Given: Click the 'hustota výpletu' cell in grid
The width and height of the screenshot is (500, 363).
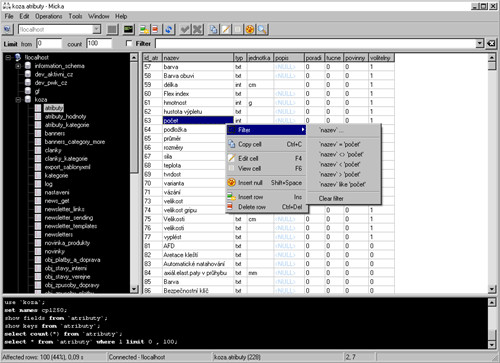Looking at the screenshot, I should pyautogui.click(x=198, y=111).
